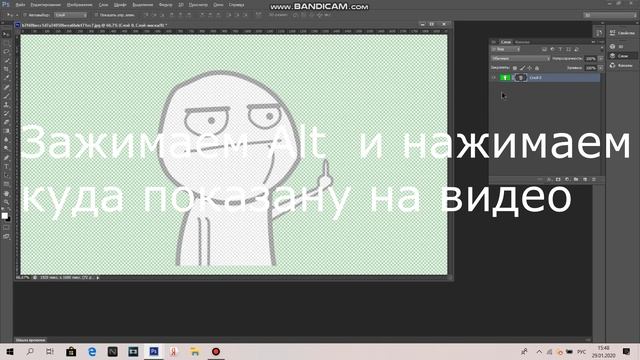This screenshot has width=640, height=360.
Task: Open the history panel dock icon
Action: pos(599,33)
